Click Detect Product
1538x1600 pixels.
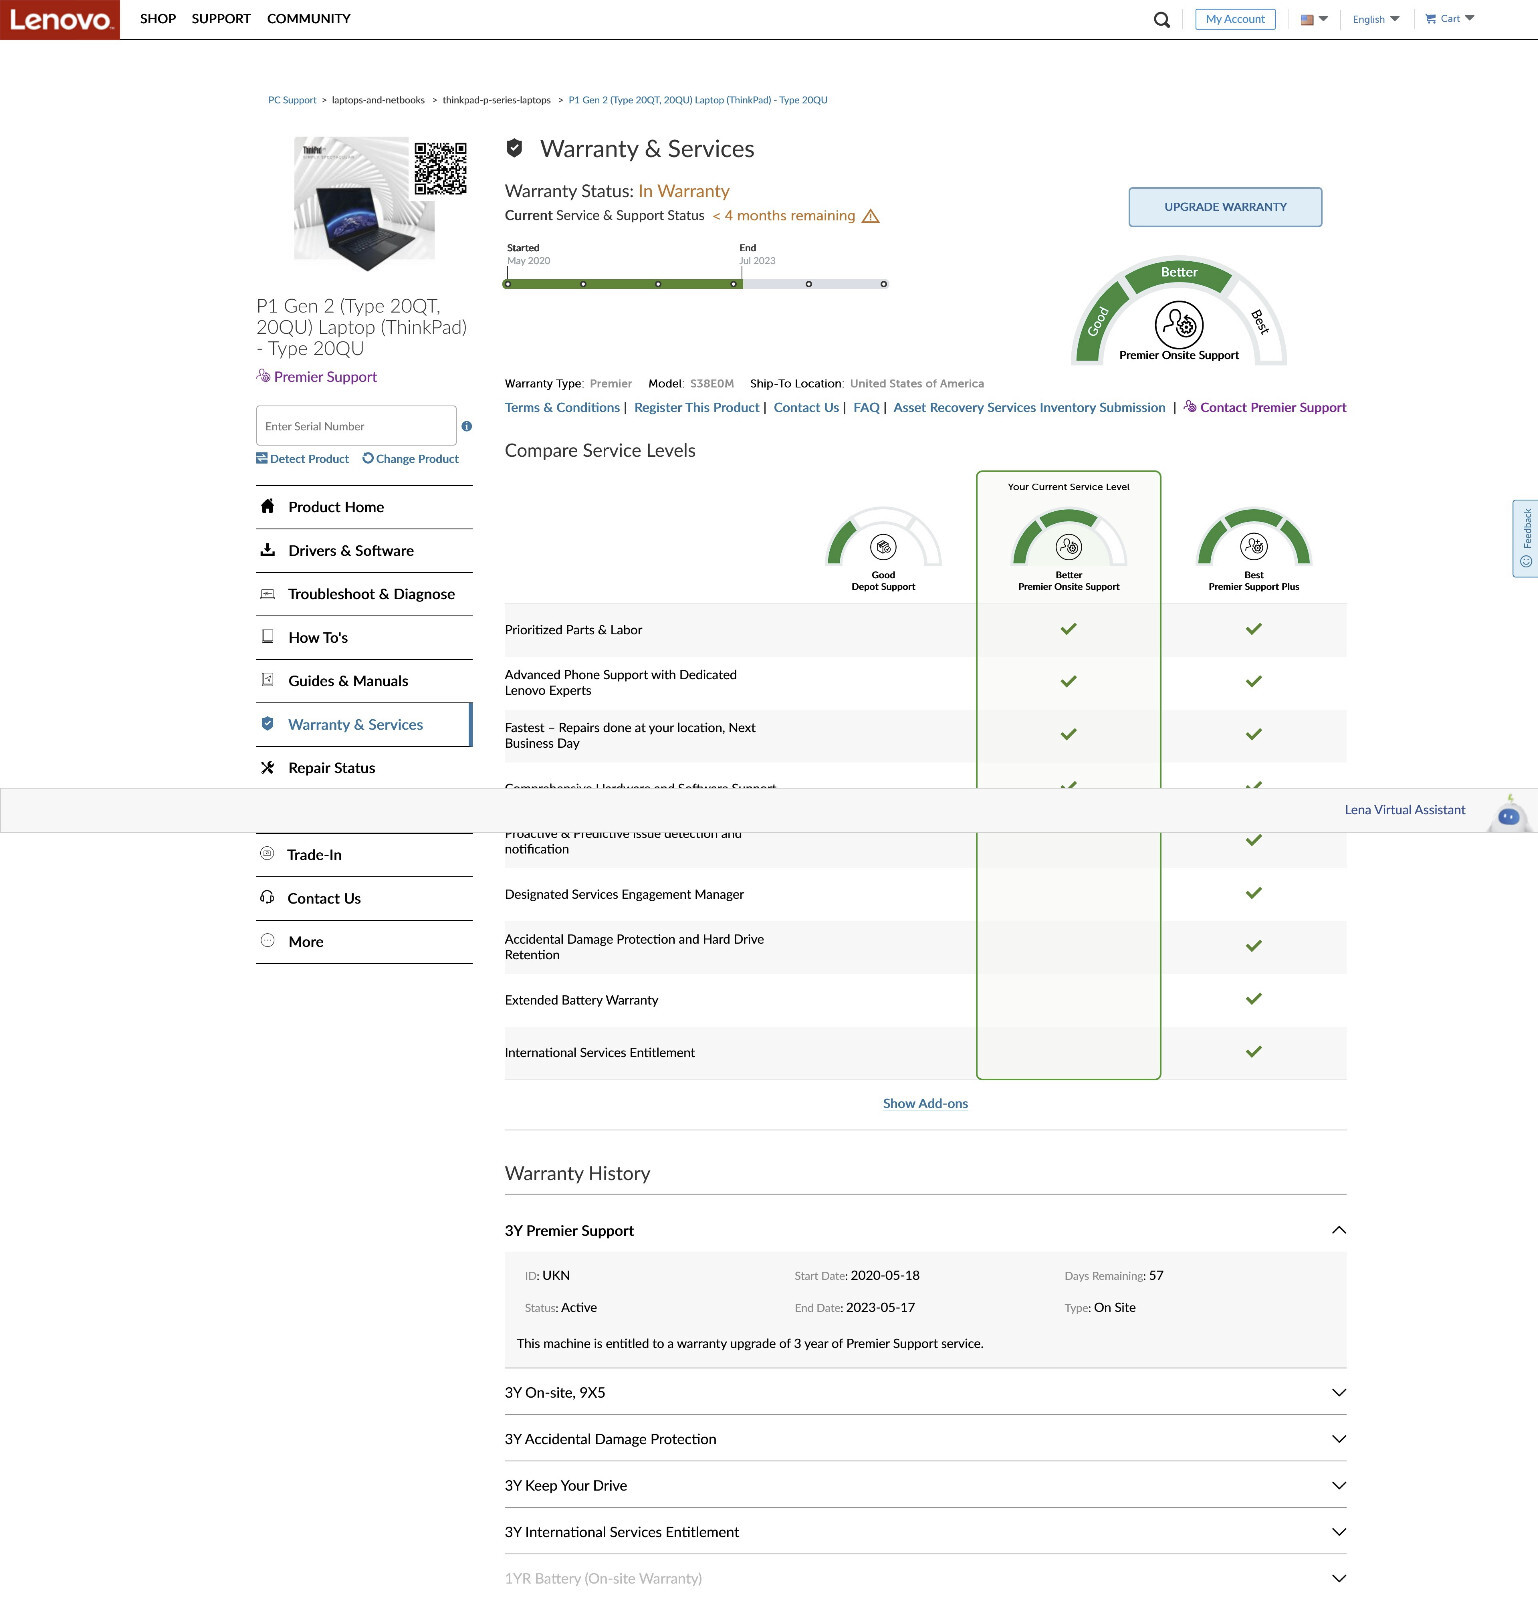[x=303, y=459]
